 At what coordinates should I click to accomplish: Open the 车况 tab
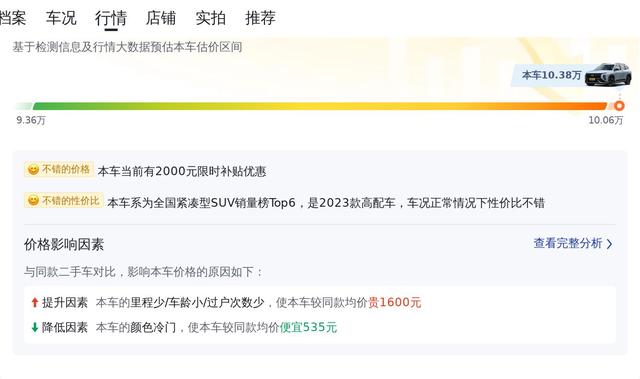click(61, 18)
